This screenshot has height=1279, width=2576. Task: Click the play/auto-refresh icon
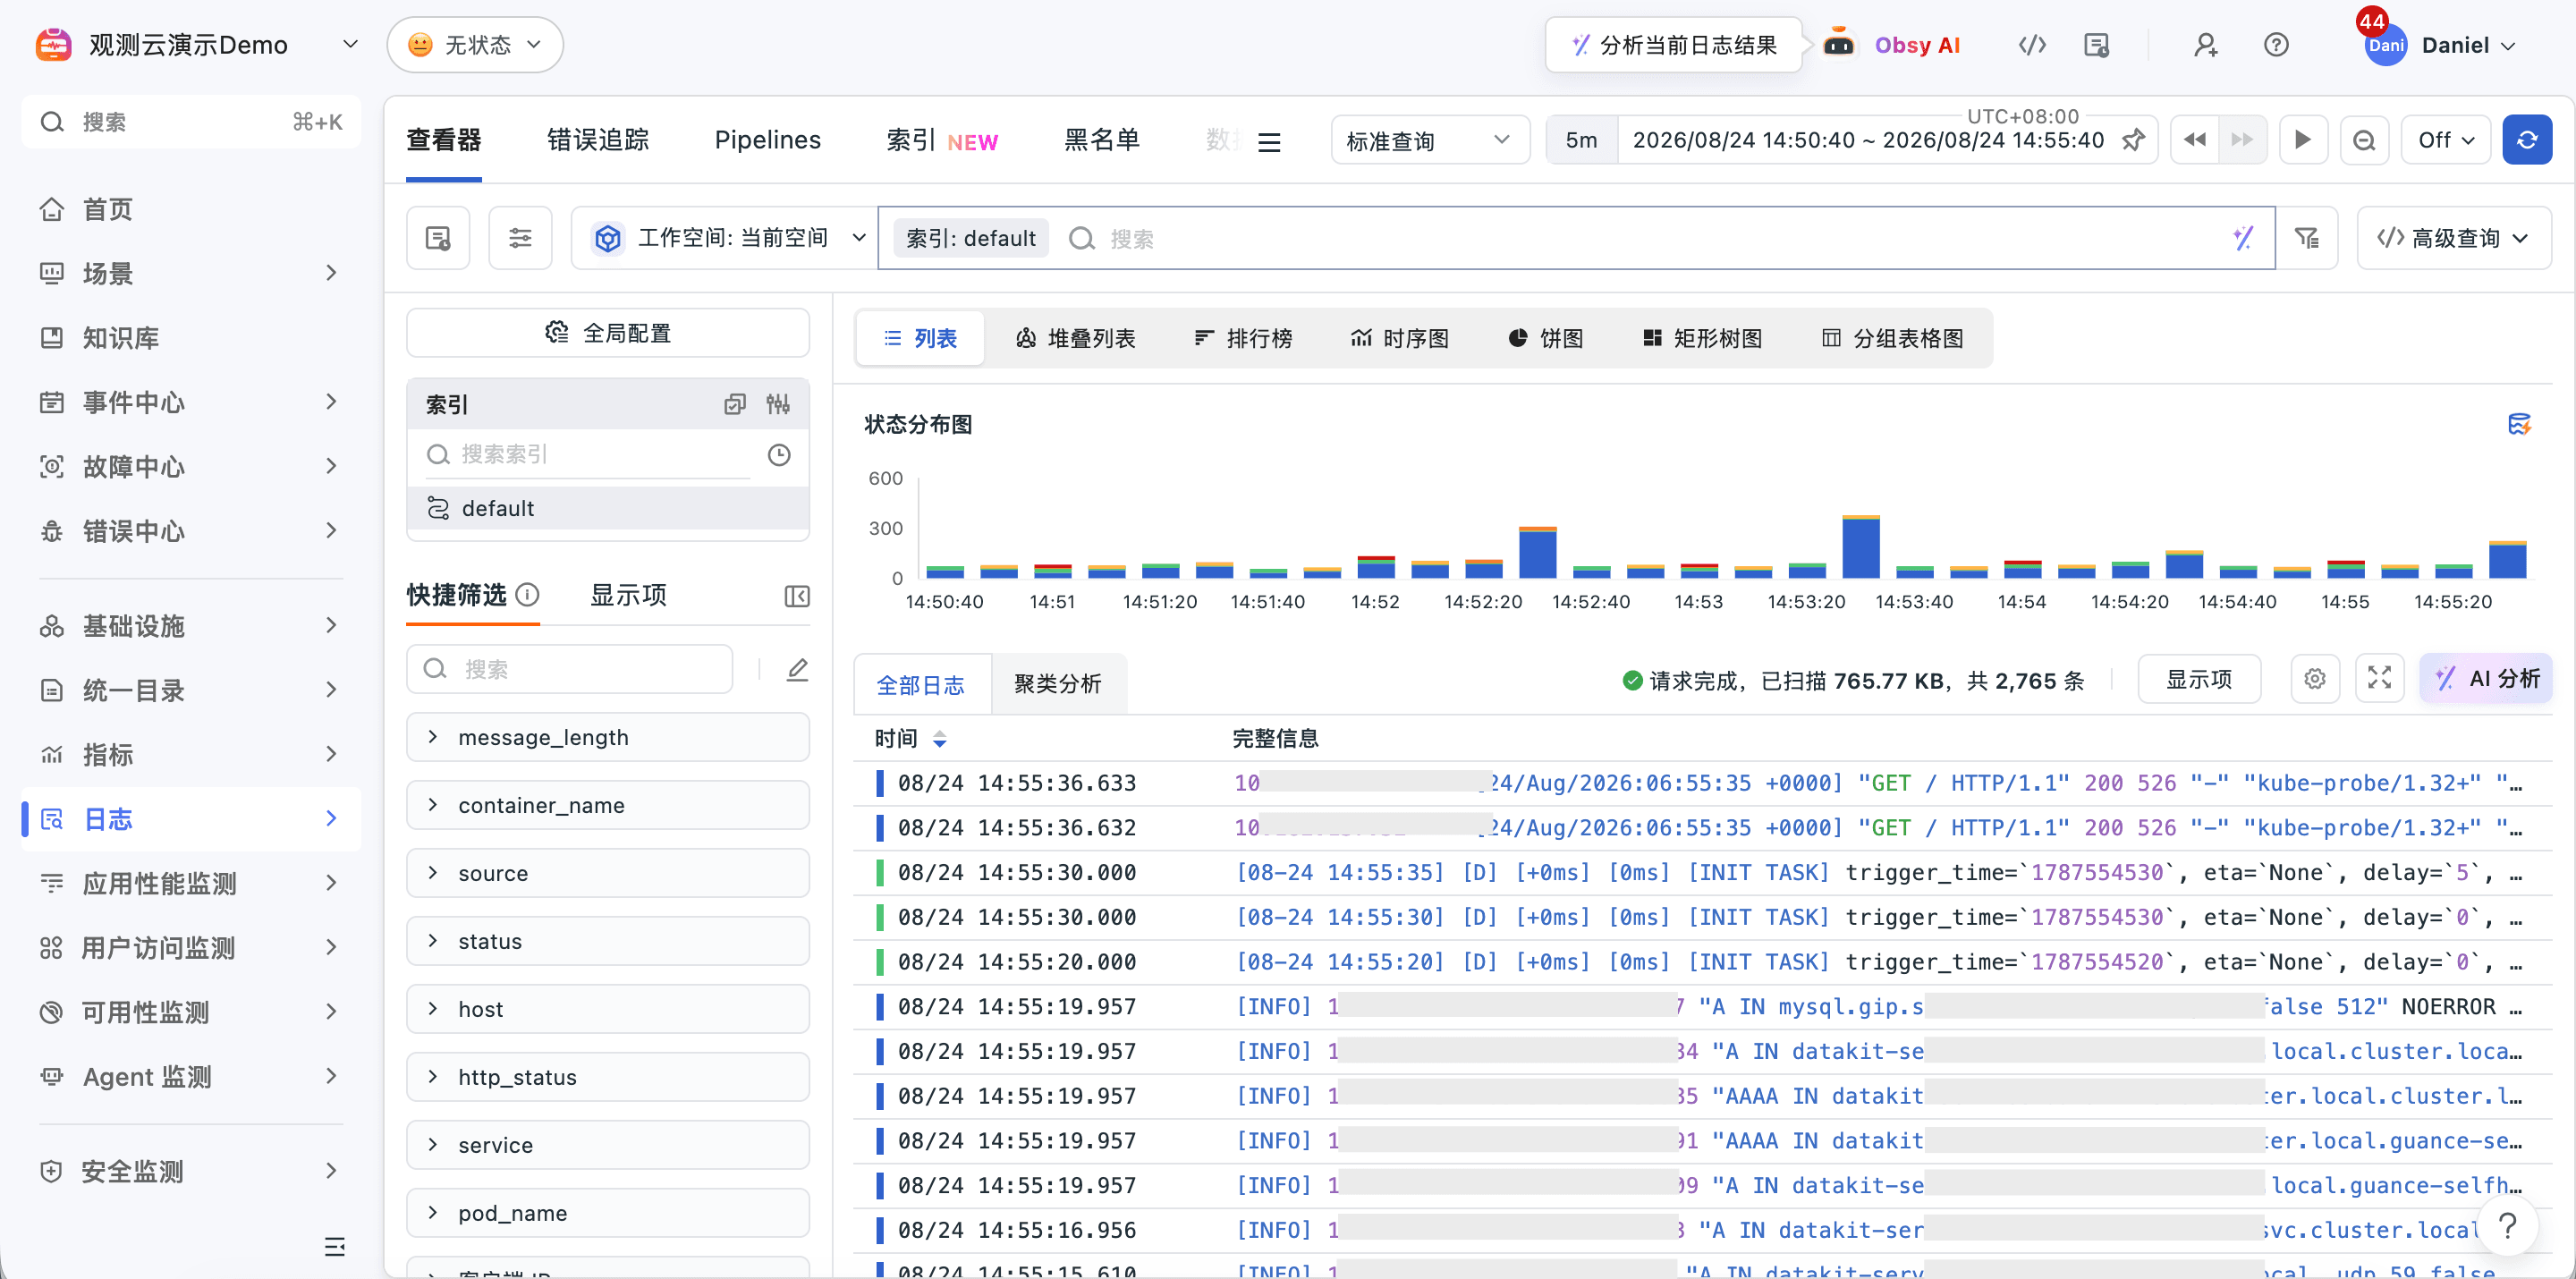(x=2303, y=140)
